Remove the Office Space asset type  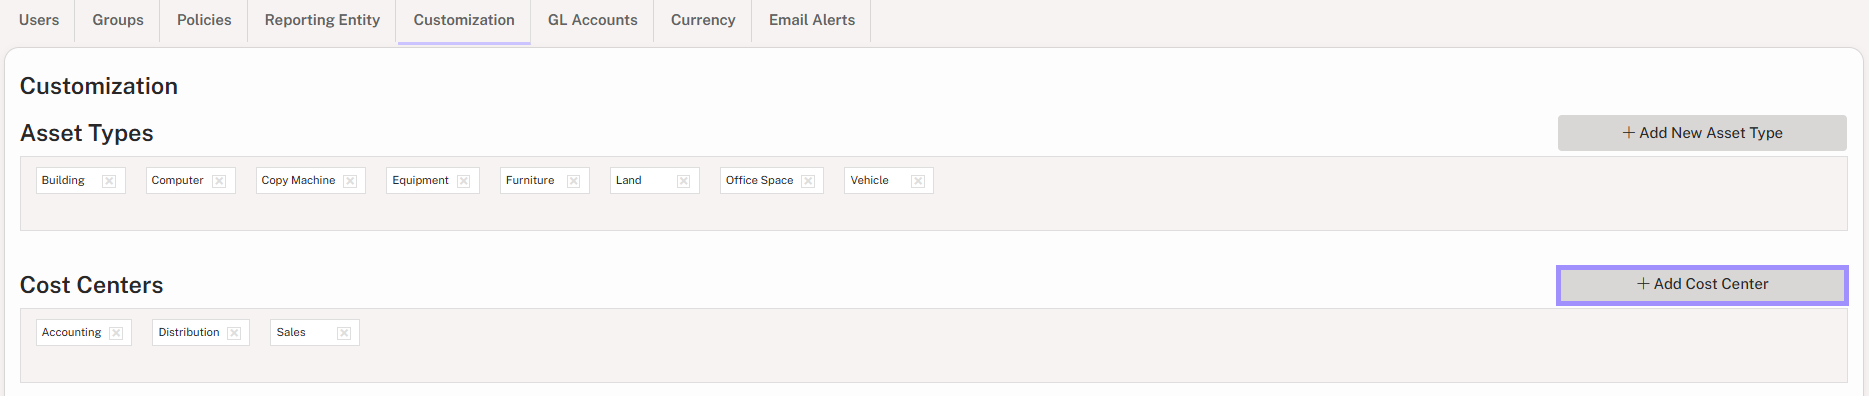pyautogui.click(x=808, y=181)
